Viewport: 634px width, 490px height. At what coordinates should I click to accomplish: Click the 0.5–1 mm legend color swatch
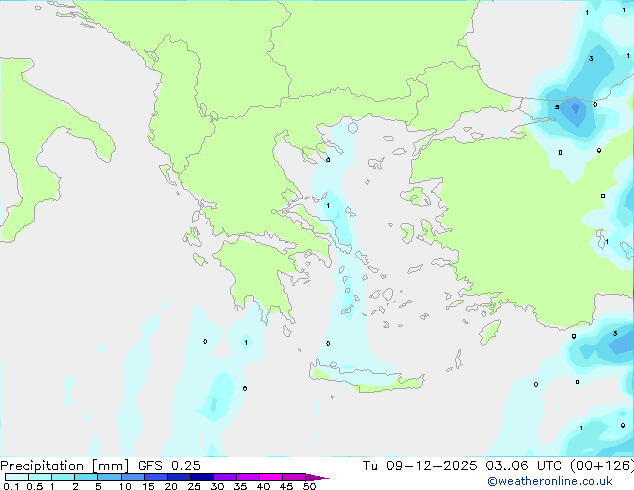(x=40, y=477)
